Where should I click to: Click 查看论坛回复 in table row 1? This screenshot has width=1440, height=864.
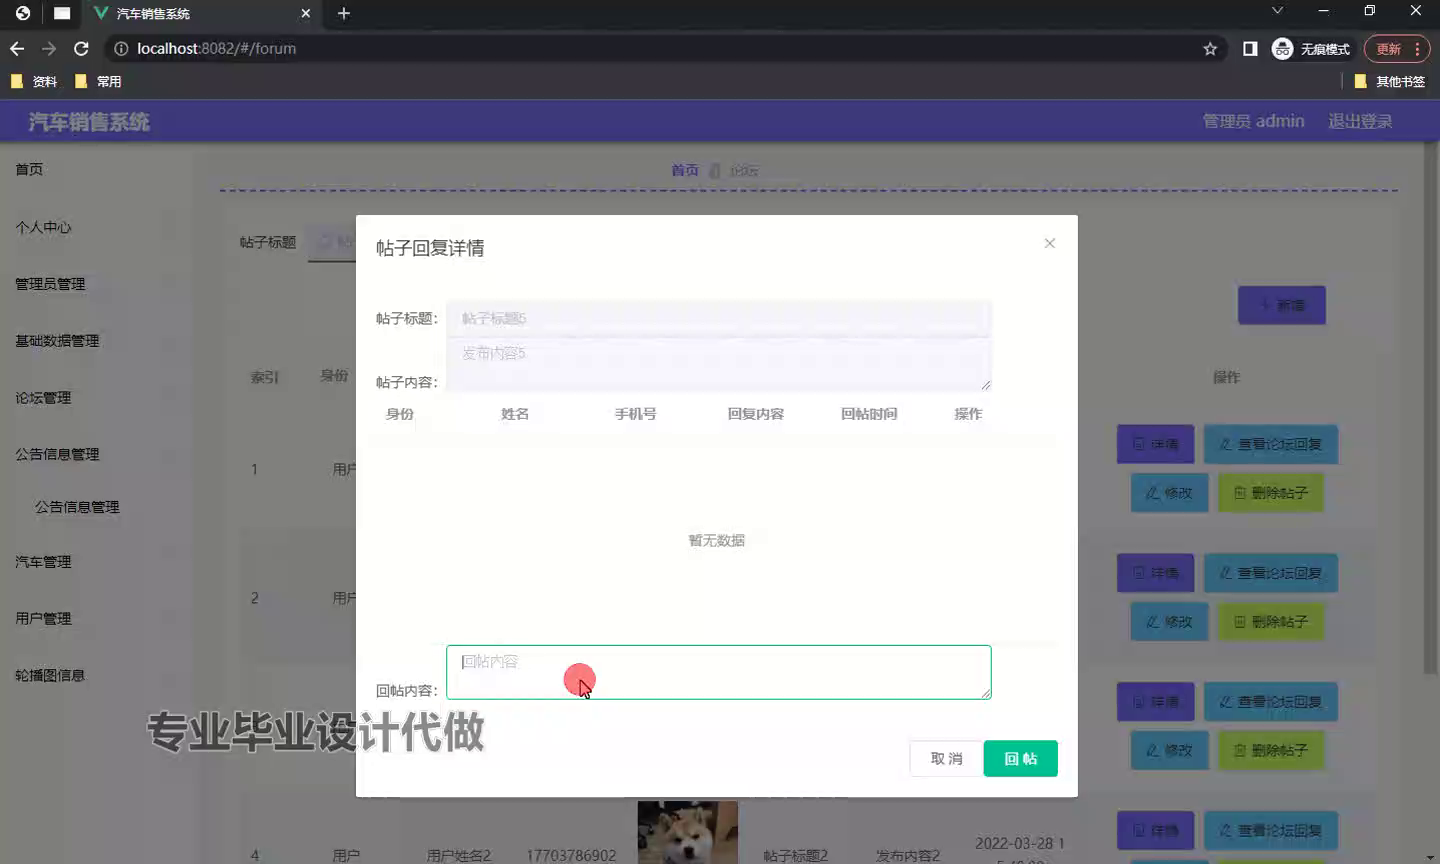click(1270, 444)
